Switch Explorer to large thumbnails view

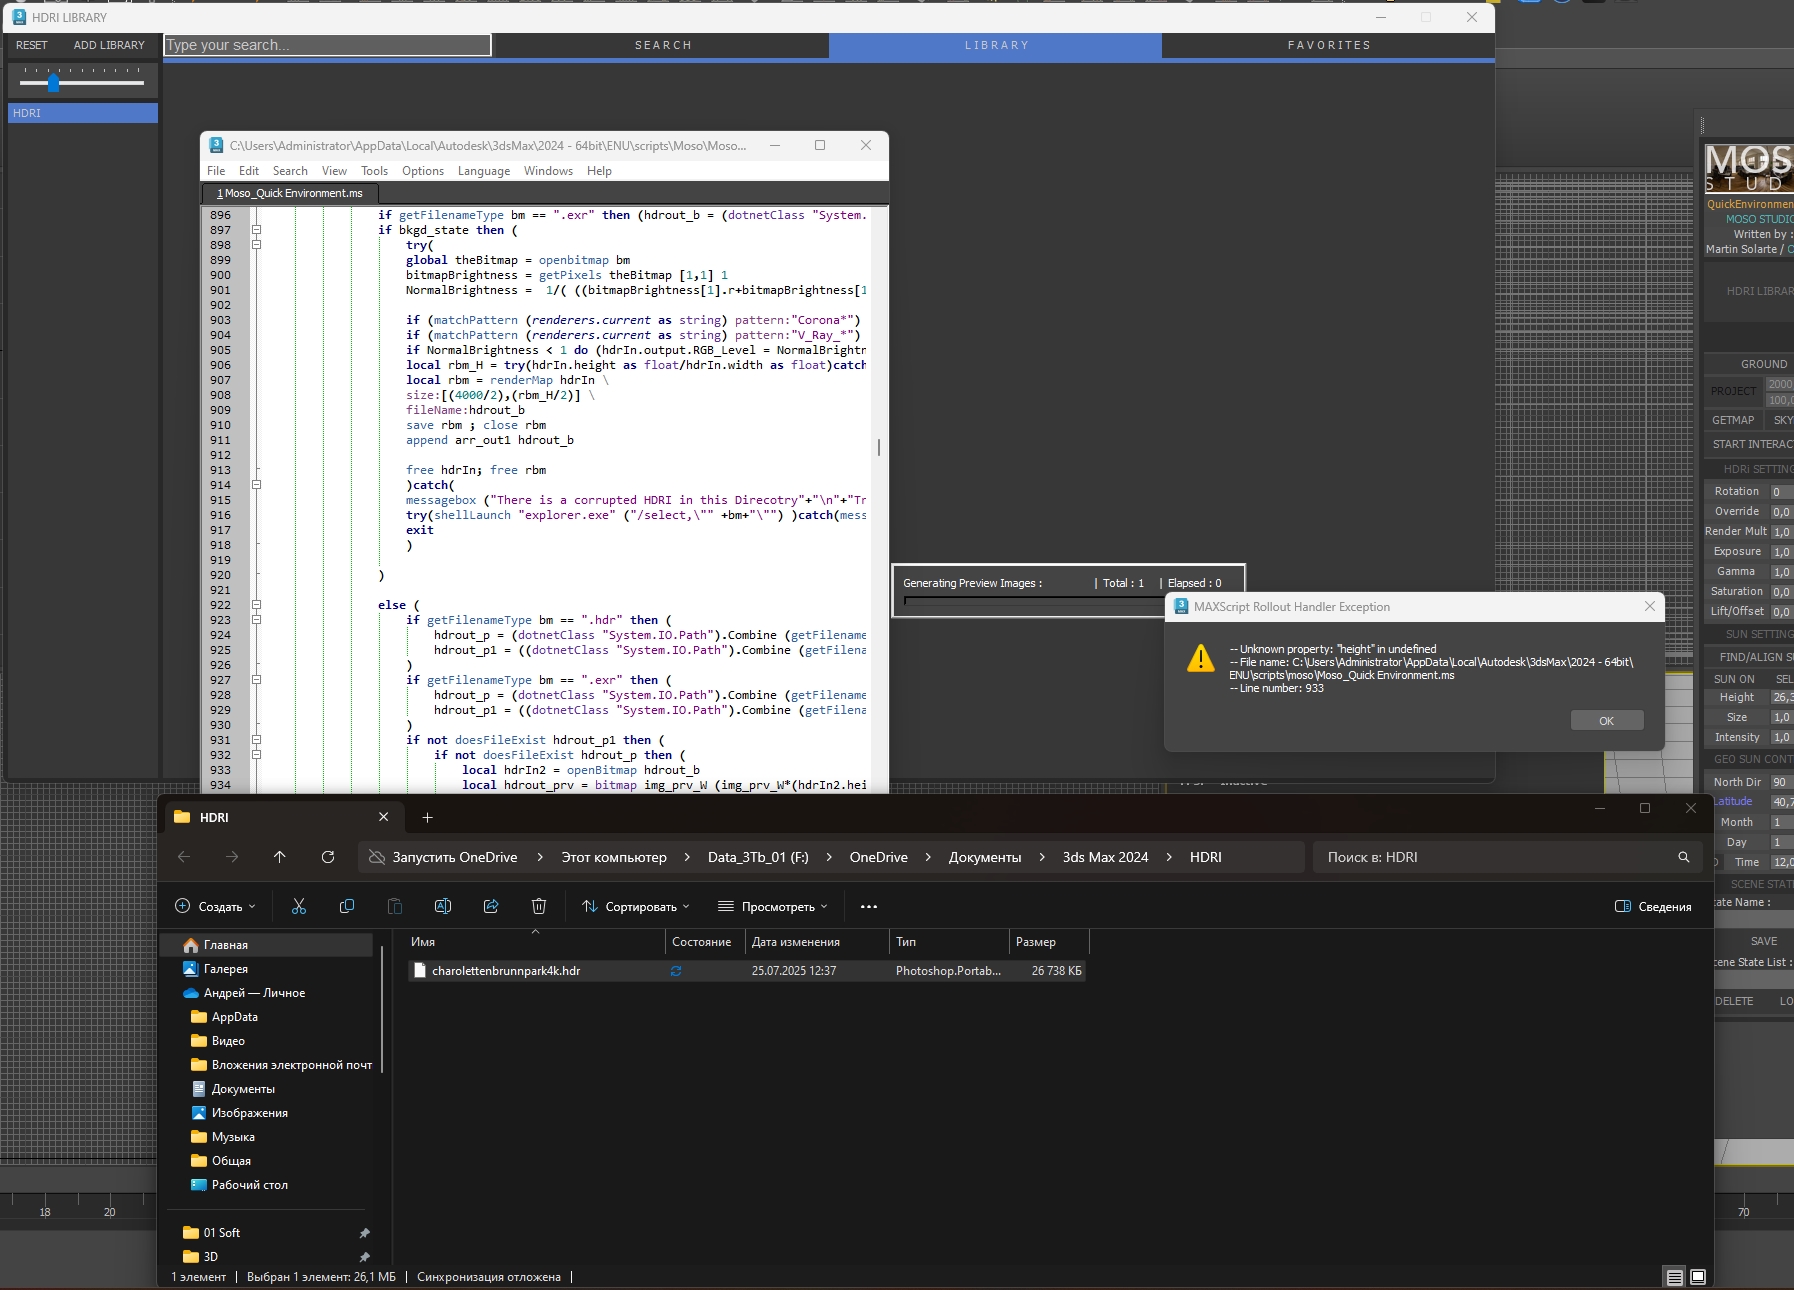coord(1698,1277)
